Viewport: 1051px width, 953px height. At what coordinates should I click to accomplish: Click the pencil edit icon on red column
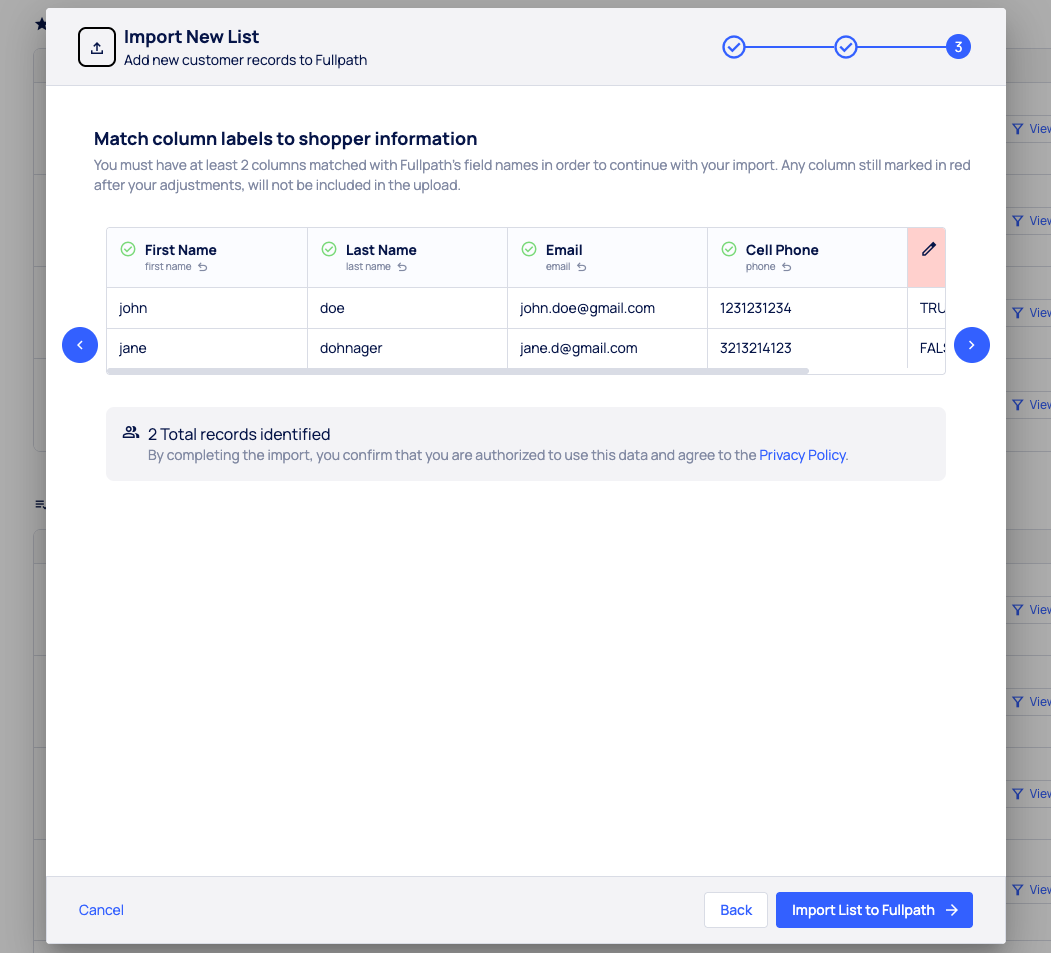click(928, 249)
